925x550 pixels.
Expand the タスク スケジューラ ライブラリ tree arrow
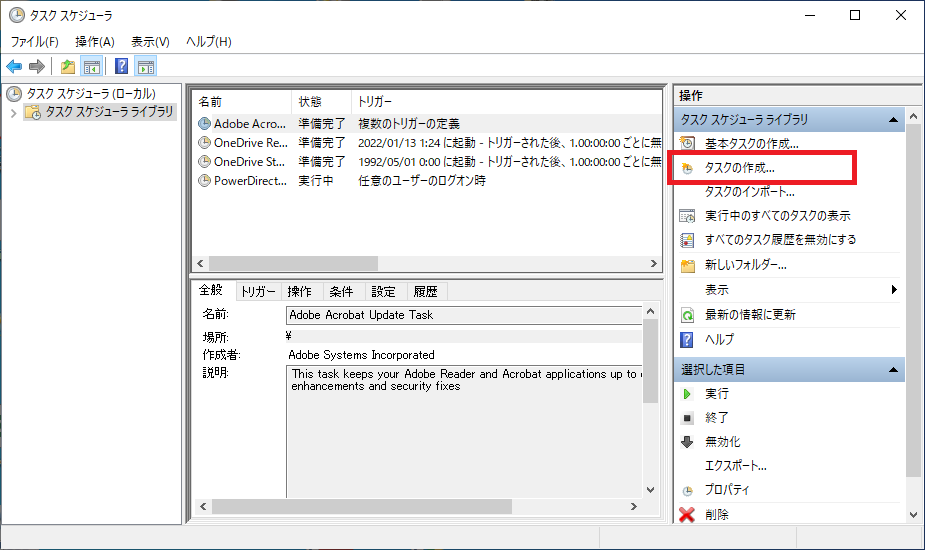point(14,112)
